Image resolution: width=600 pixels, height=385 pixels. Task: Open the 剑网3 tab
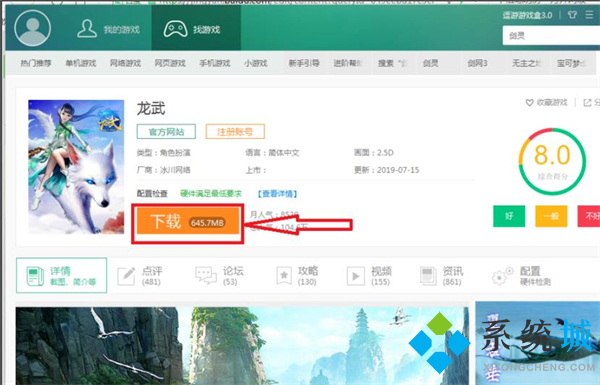coord(477,64)
